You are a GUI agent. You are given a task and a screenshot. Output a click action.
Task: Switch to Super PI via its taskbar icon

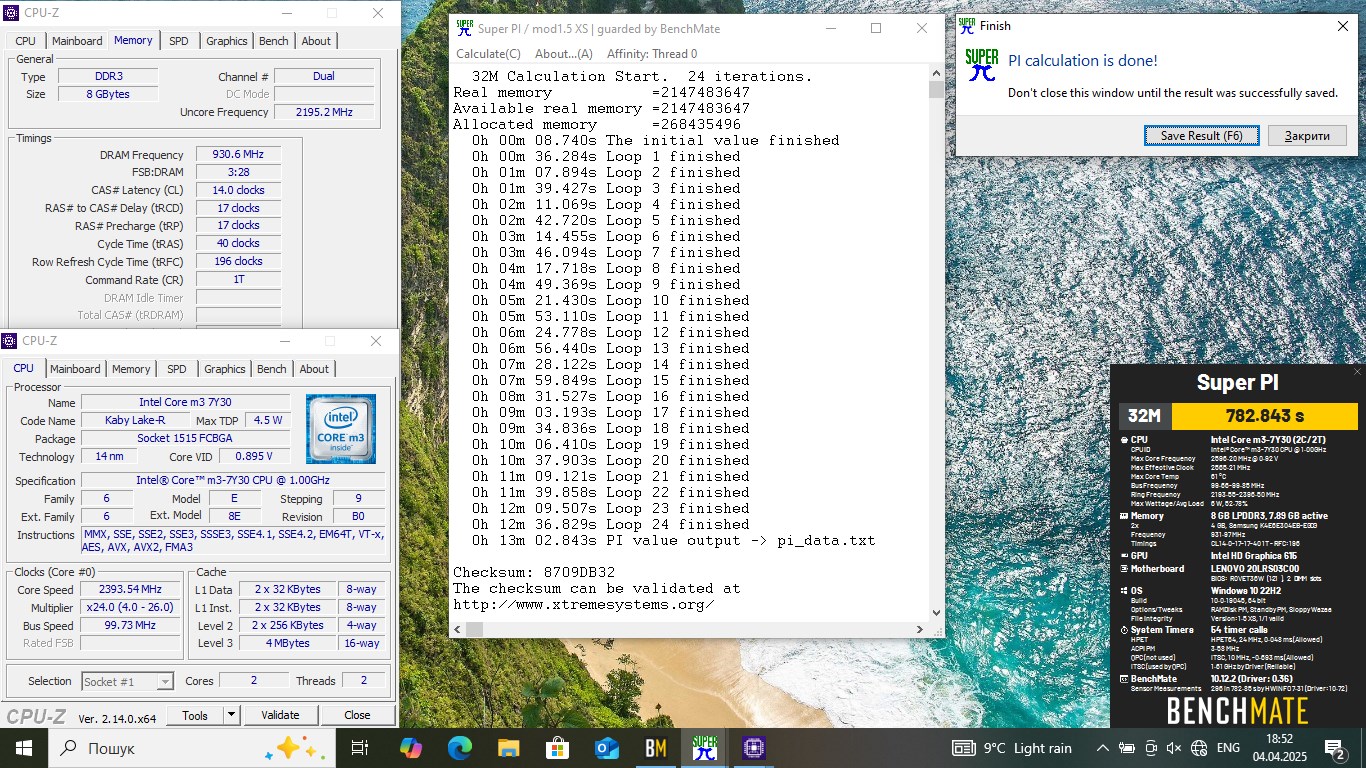coord(705,747)
